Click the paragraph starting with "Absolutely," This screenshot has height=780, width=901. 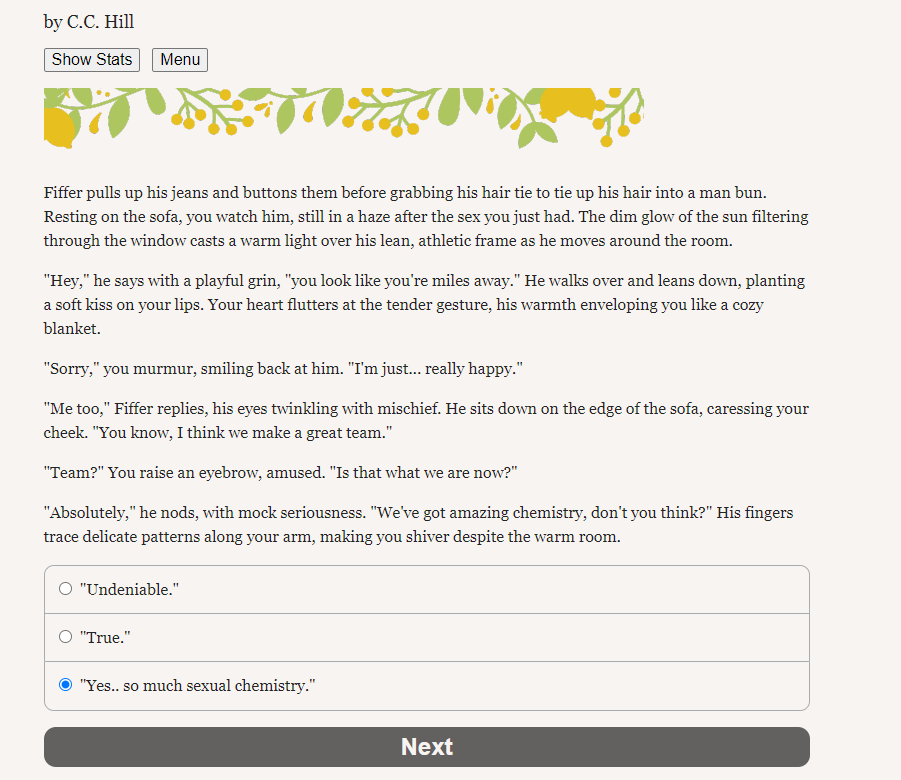[x=418, y=524]
